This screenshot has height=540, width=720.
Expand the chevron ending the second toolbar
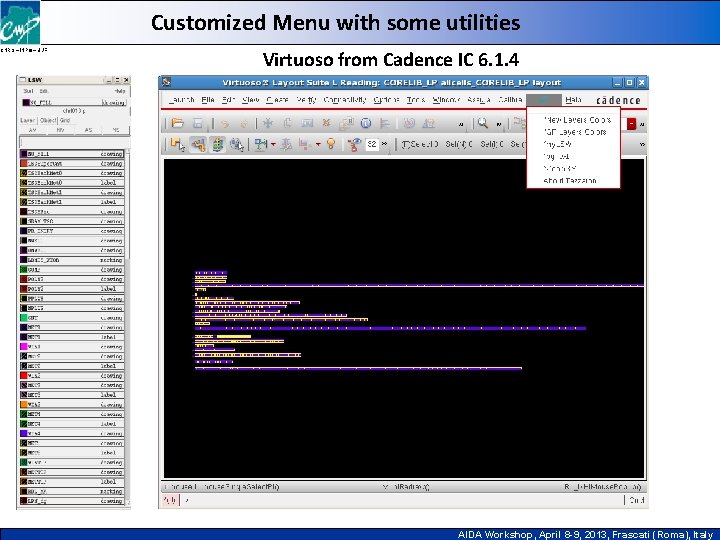coord(642,144)
